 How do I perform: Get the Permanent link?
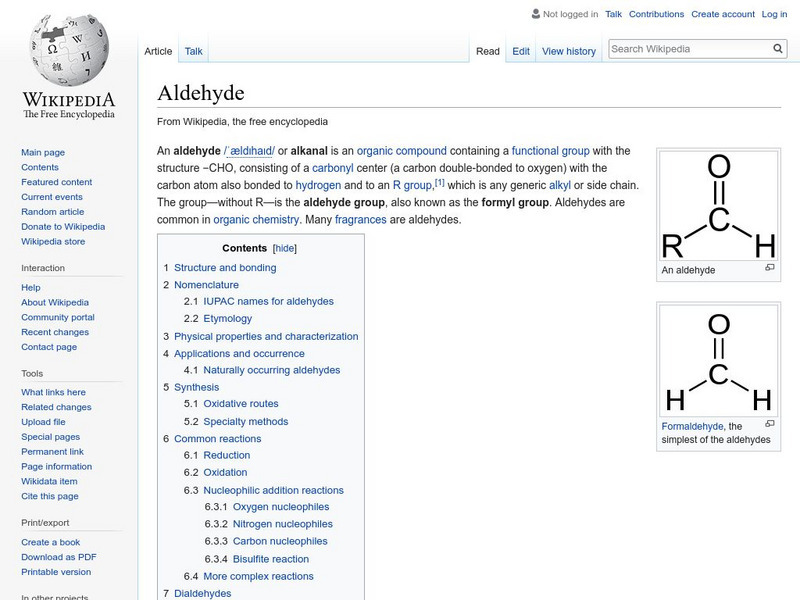pos(52,451)
